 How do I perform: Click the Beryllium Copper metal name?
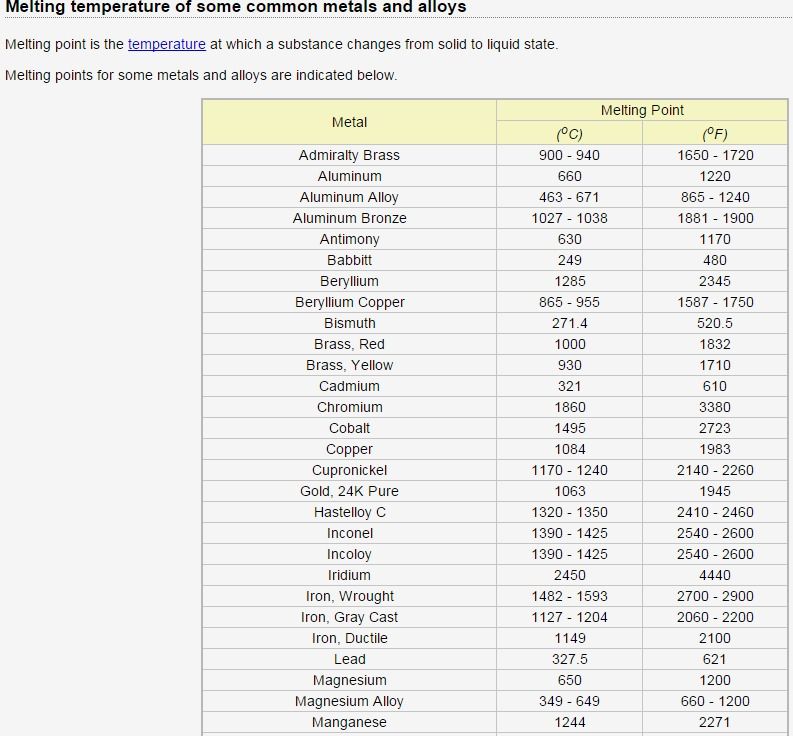pos(349,302)
